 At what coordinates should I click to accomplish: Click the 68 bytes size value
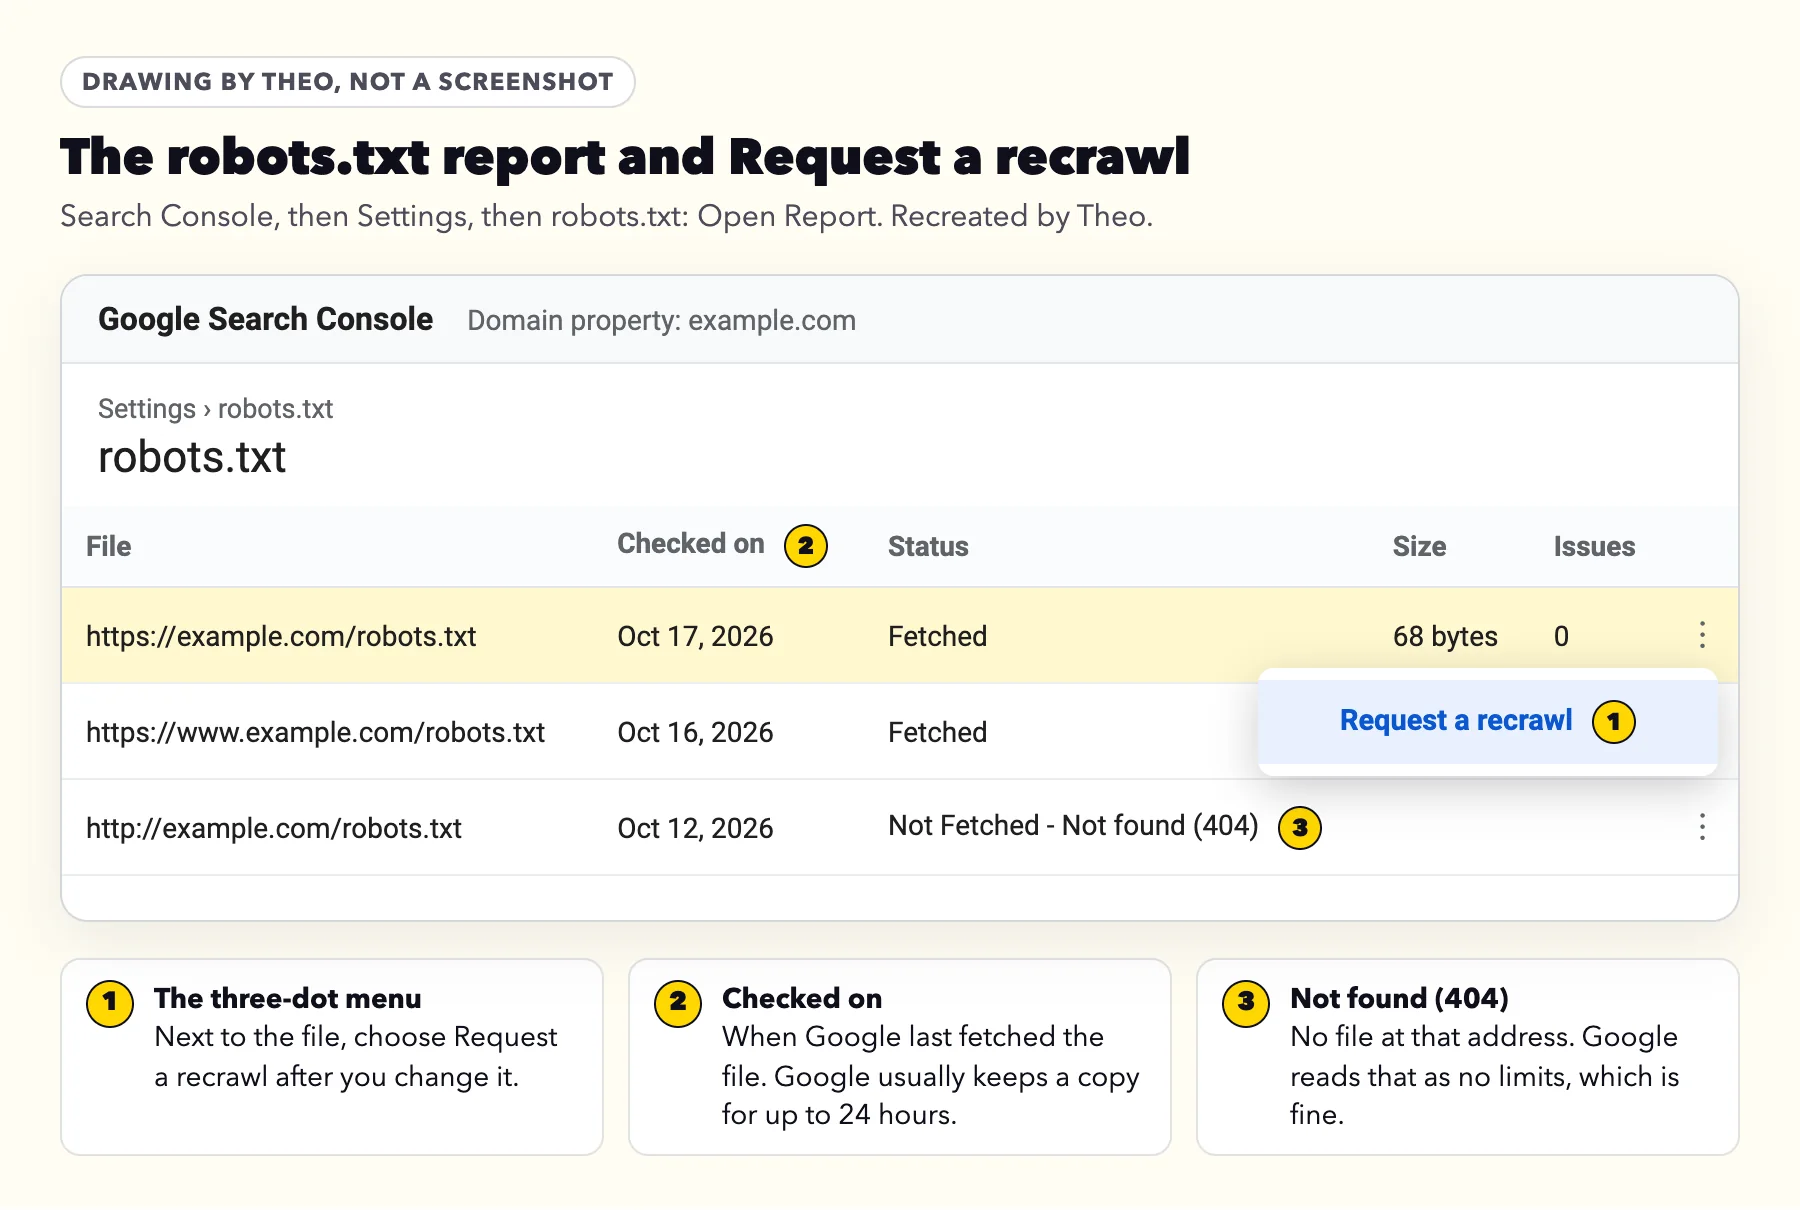[1445, 636]
